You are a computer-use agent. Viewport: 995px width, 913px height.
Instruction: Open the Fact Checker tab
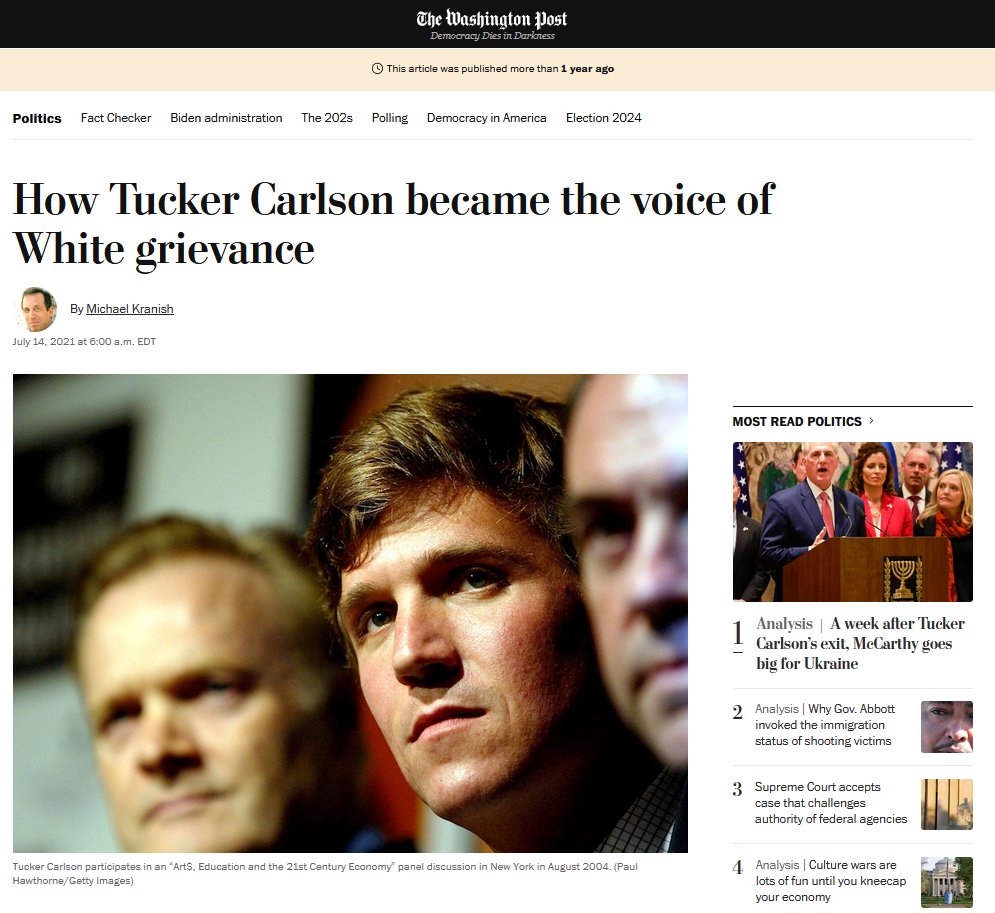115,118
